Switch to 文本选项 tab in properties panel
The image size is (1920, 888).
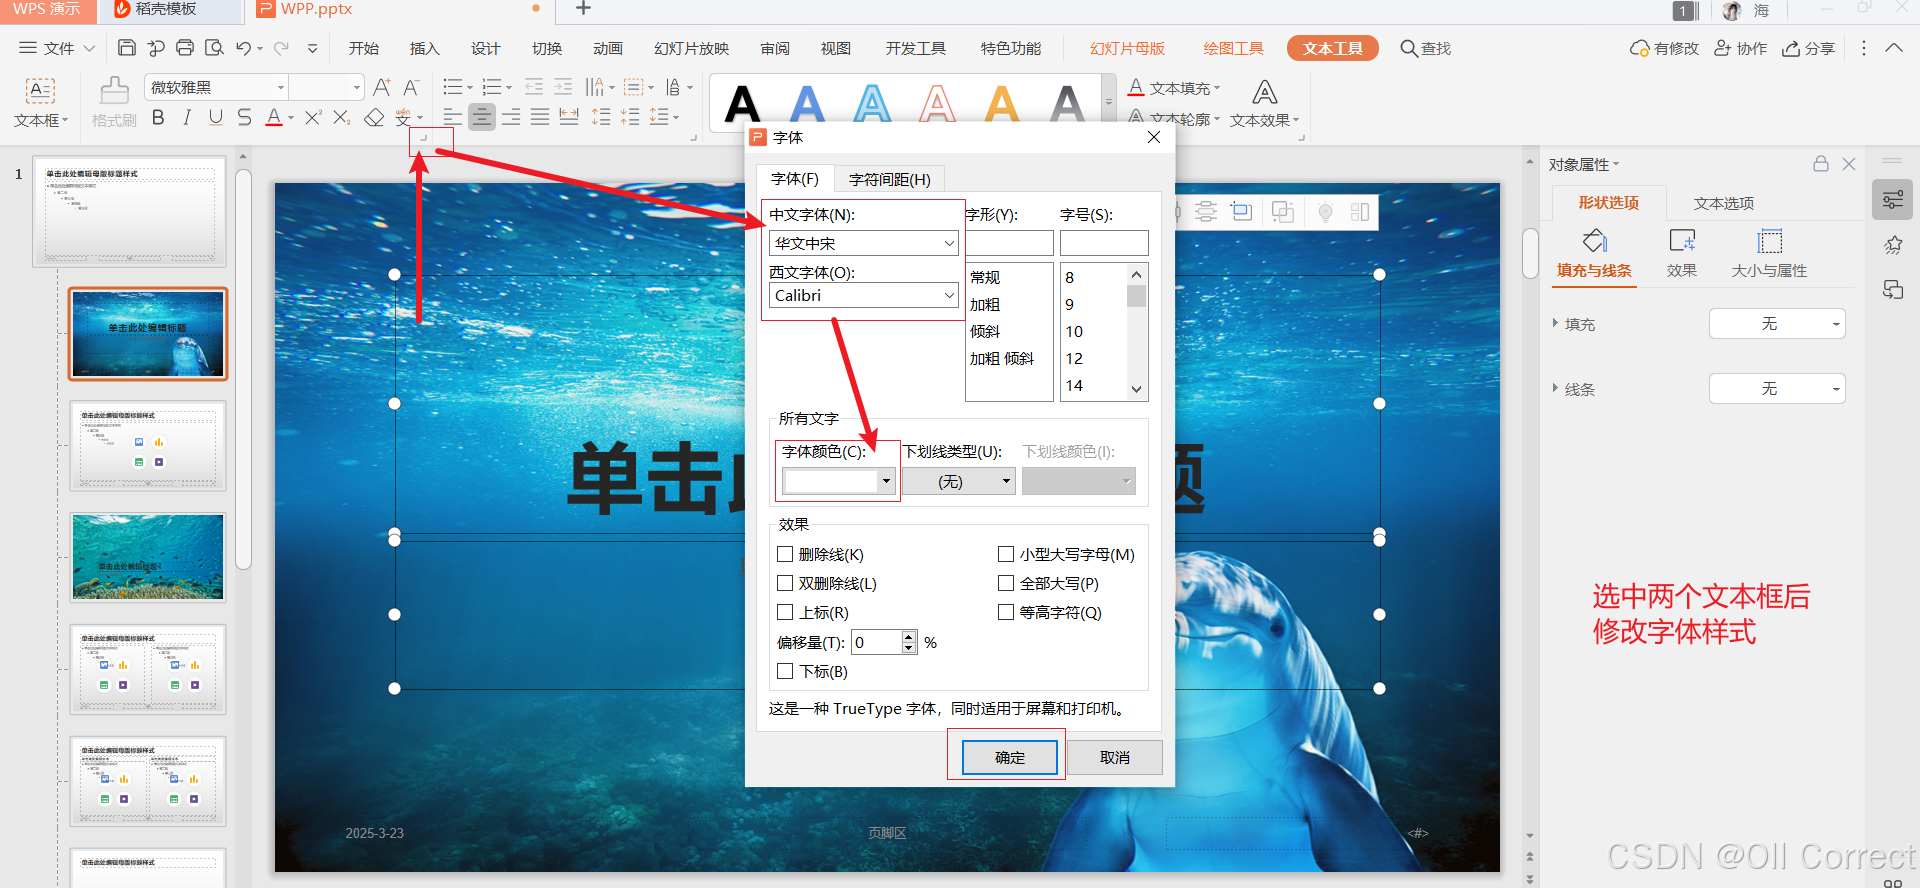(x=1724, y=203)
